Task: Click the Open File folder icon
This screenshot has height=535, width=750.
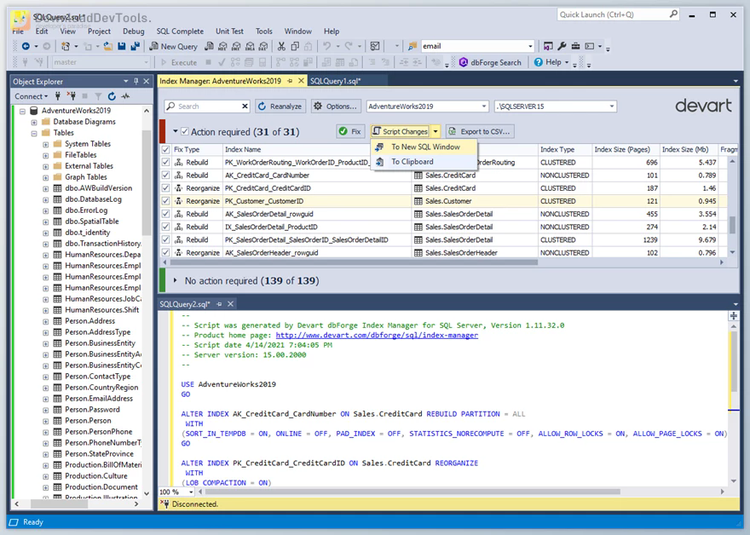Action: tap(109, 46)
